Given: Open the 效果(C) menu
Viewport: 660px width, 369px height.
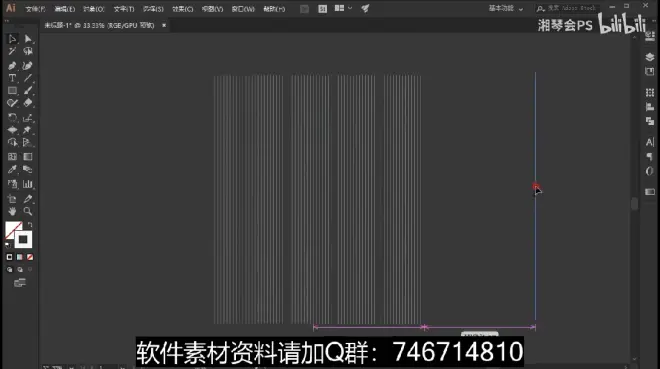Looking at the screenshot, I should (x=182, y=9).
